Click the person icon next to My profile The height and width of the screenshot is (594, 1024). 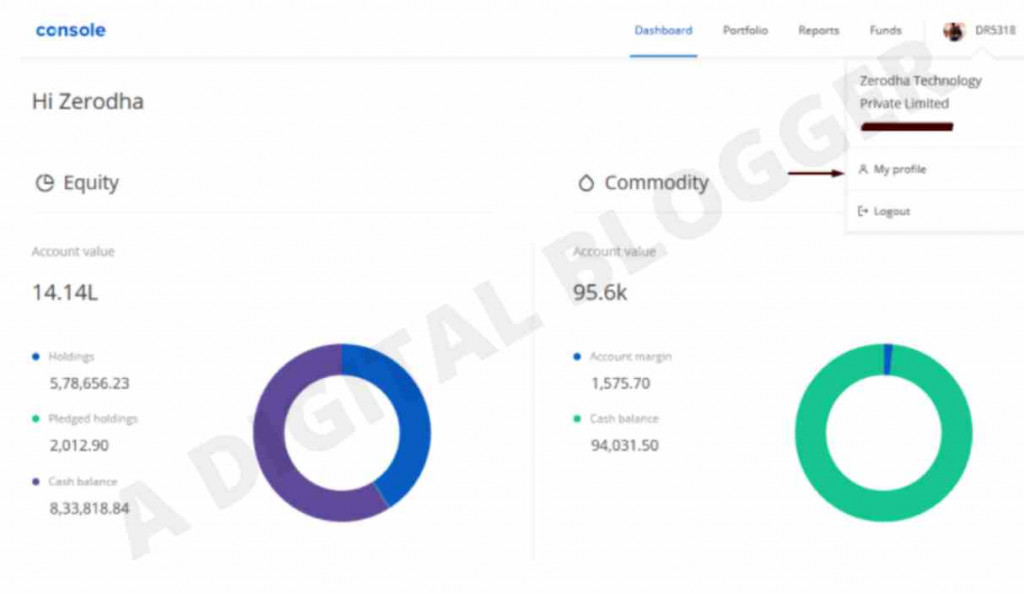tap(864, 169)
